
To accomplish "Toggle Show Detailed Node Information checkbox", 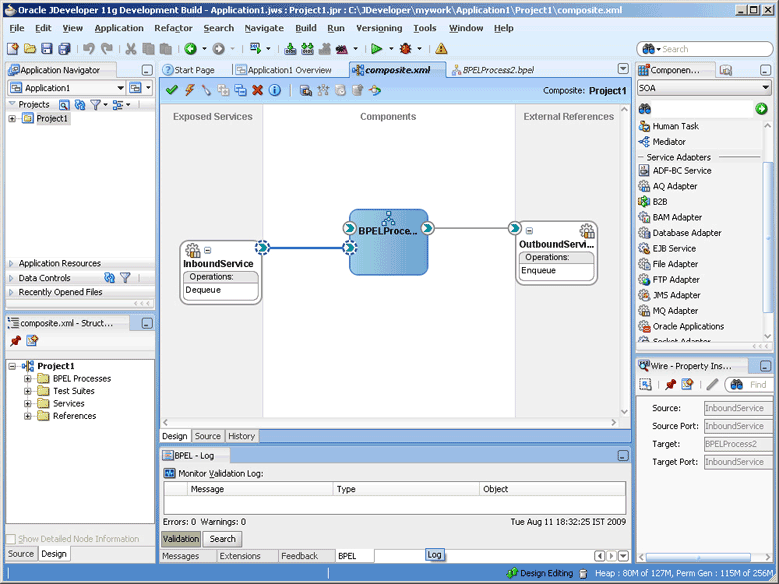I will [x=10, y=539].
